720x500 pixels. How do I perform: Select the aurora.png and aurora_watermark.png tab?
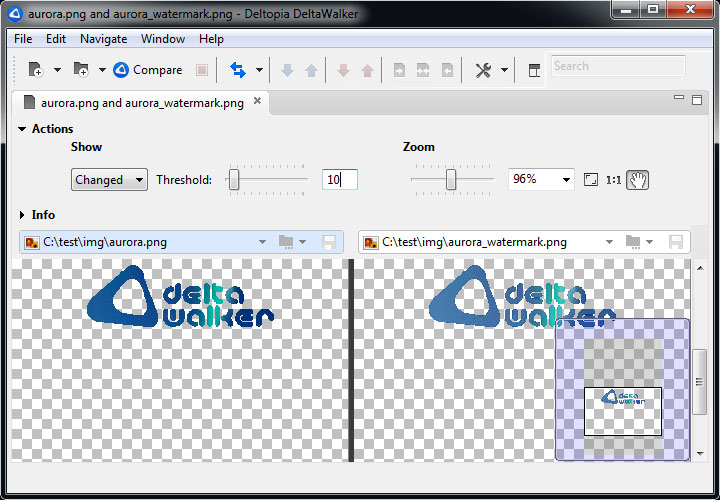142,102
